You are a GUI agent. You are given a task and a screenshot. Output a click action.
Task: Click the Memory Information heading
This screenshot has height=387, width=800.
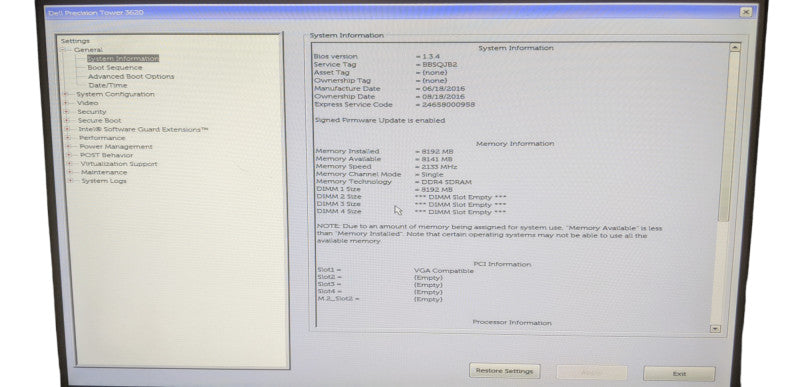[x=515, y=144]
